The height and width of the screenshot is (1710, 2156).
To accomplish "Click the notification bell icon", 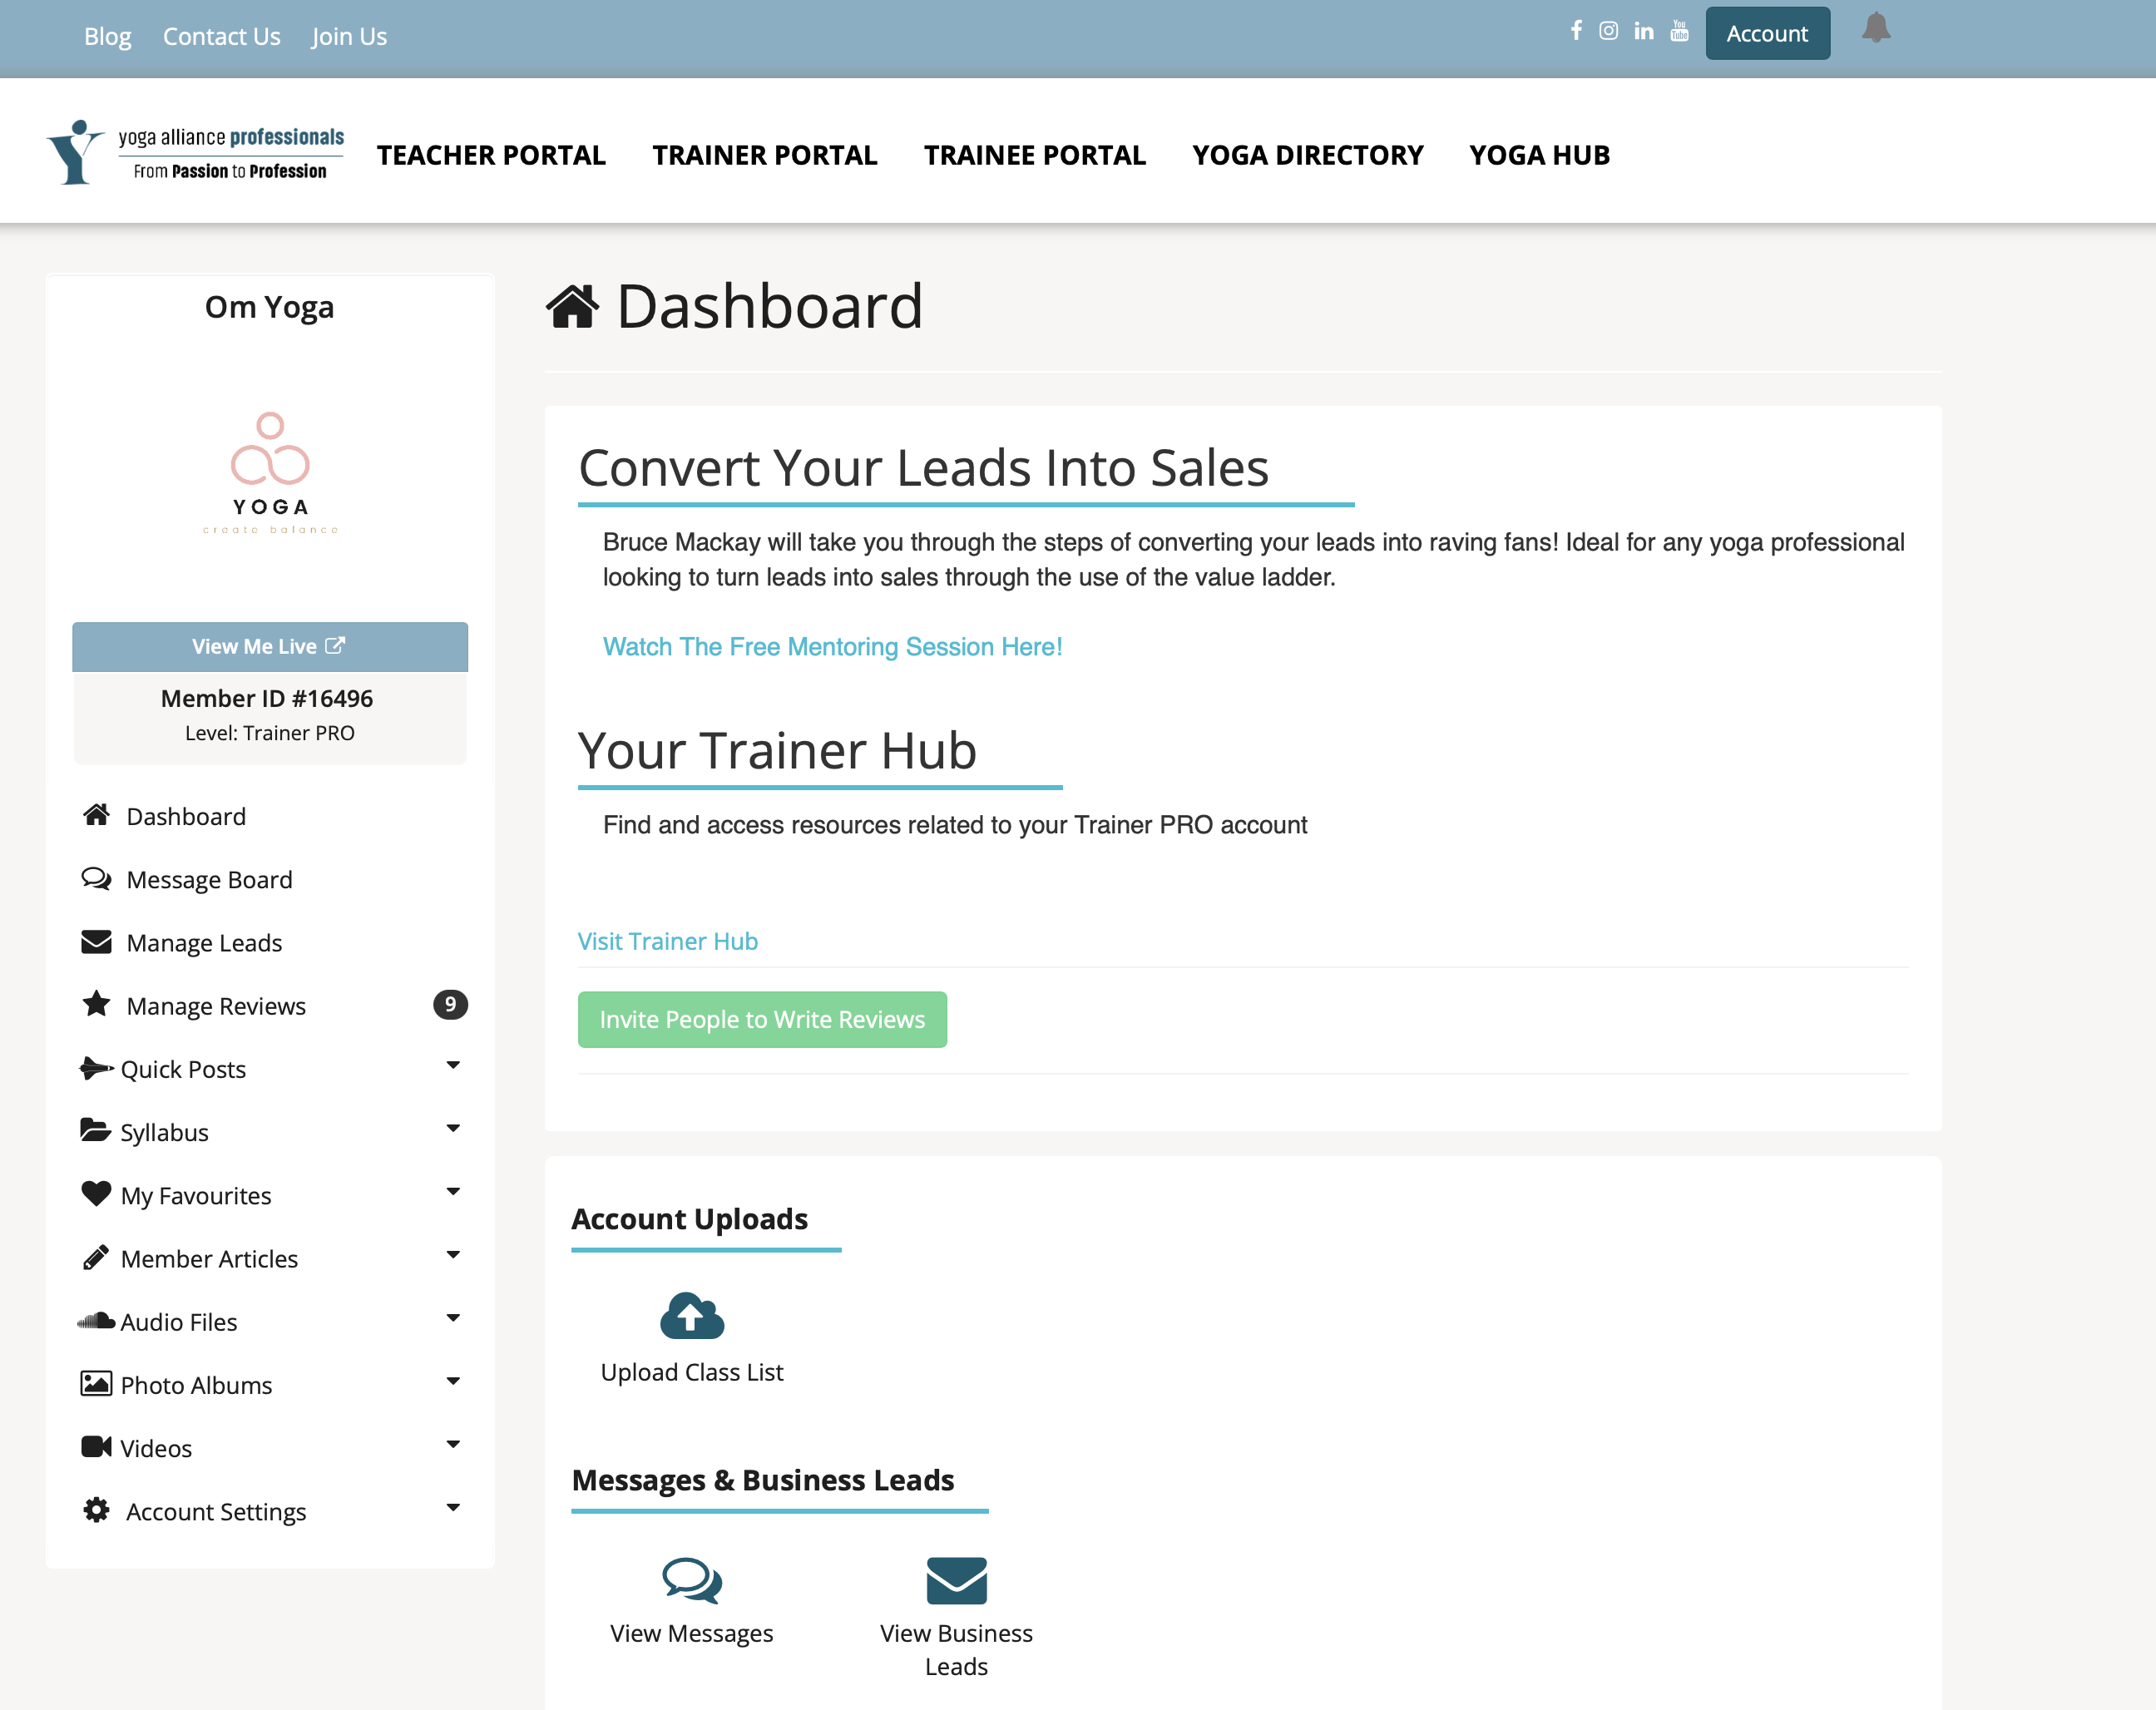I will [1875, 30].
